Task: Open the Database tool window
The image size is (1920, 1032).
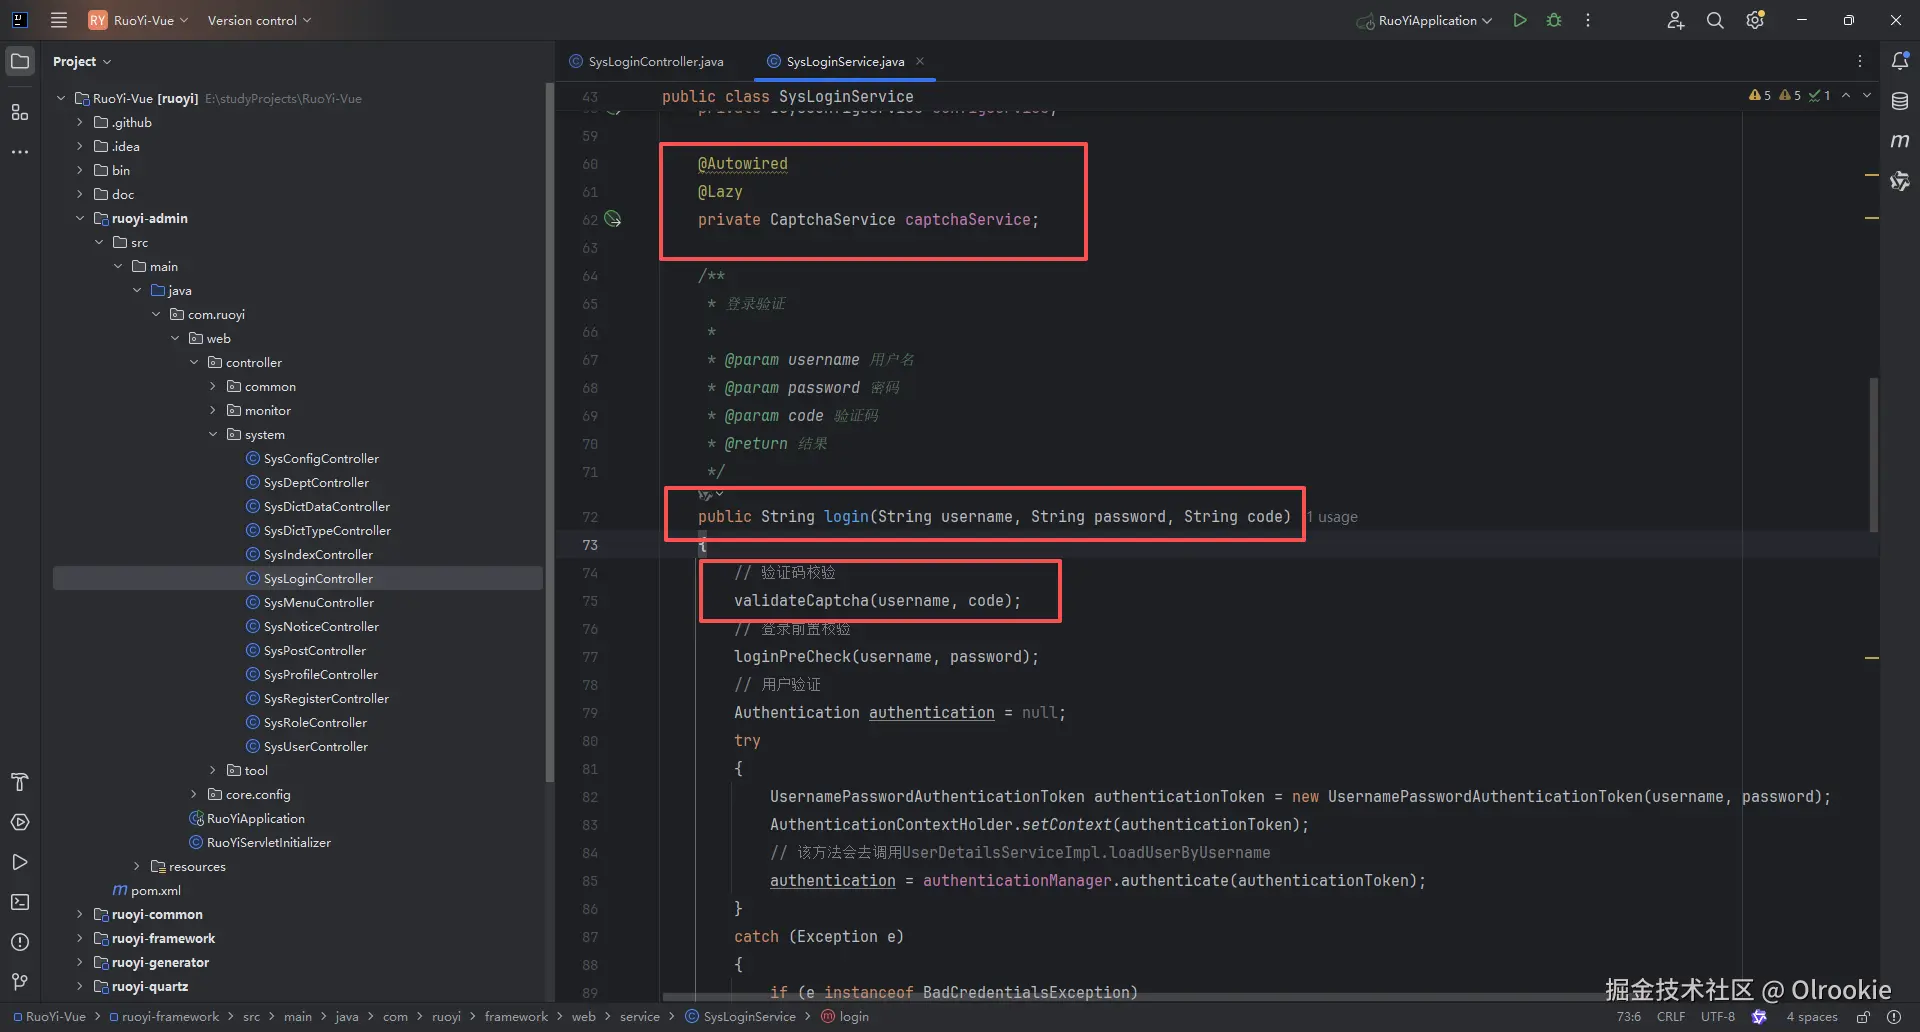Action: click(x=1900, y=101)
